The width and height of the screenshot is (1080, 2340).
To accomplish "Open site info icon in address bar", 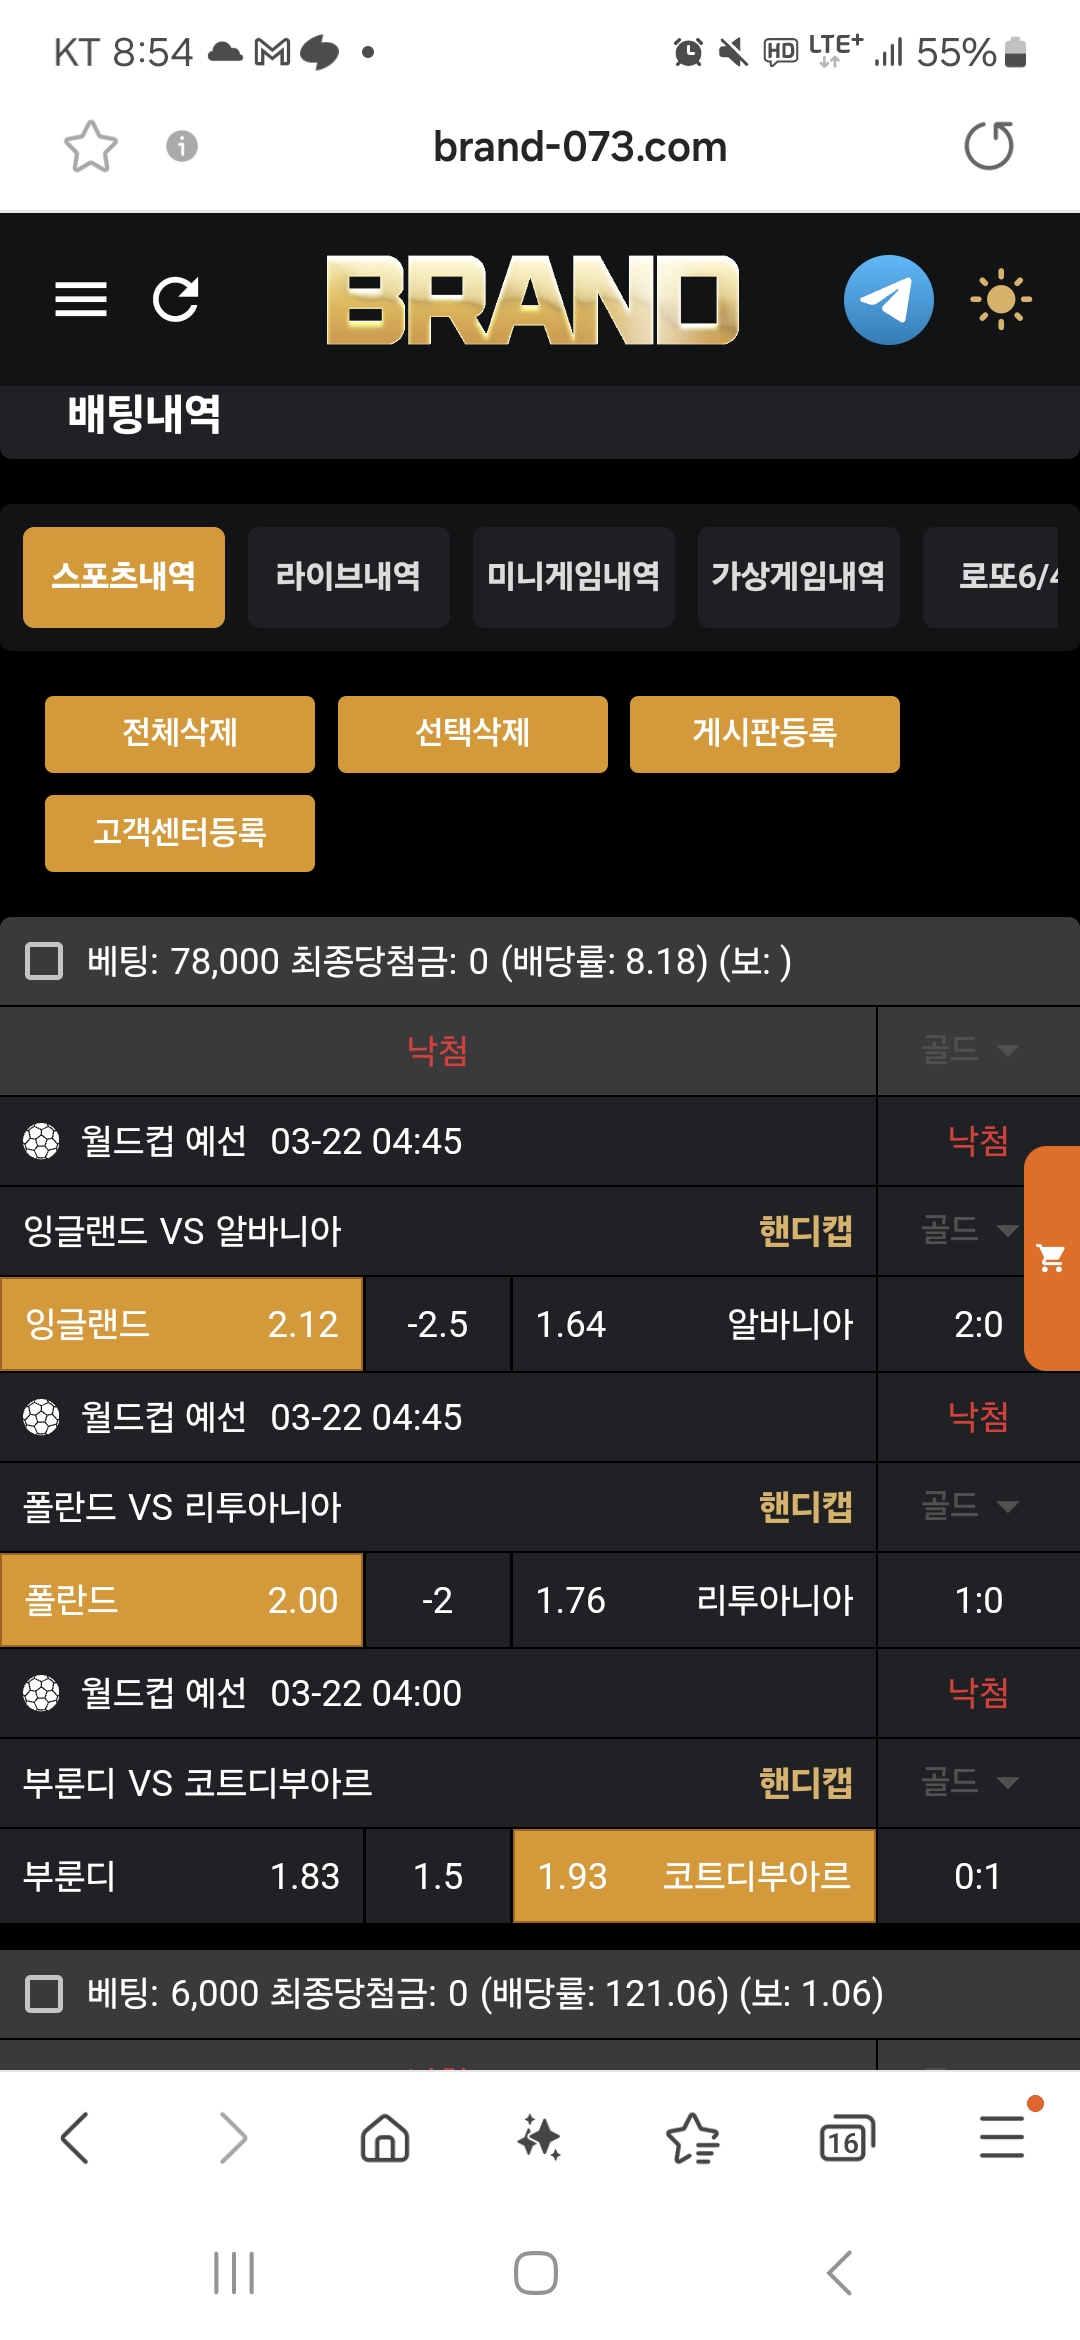I will [181, 147].
